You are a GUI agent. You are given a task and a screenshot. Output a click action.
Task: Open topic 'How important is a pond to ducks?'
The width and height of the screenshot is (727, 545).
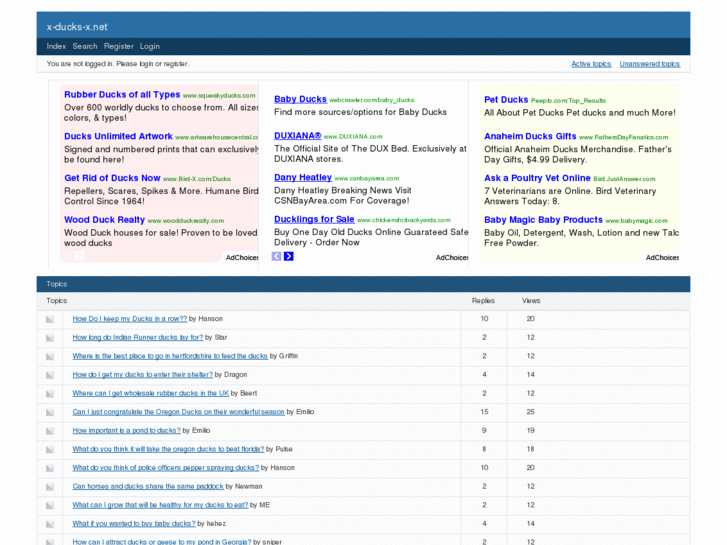pyautogui.click(x=127, y=430)
